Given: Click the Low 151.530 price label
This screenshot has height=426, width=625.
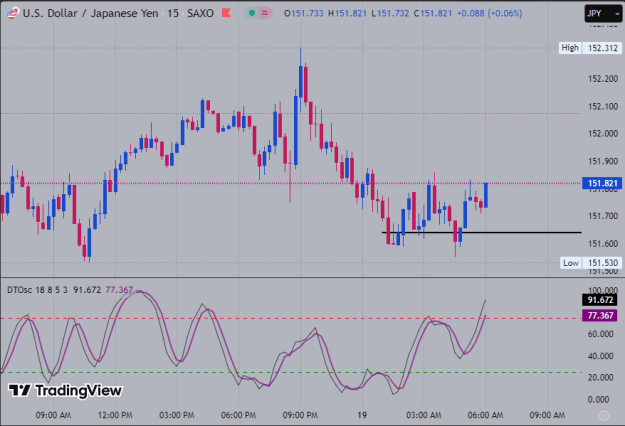Looking at the screenshot, I should coord(591,263).
